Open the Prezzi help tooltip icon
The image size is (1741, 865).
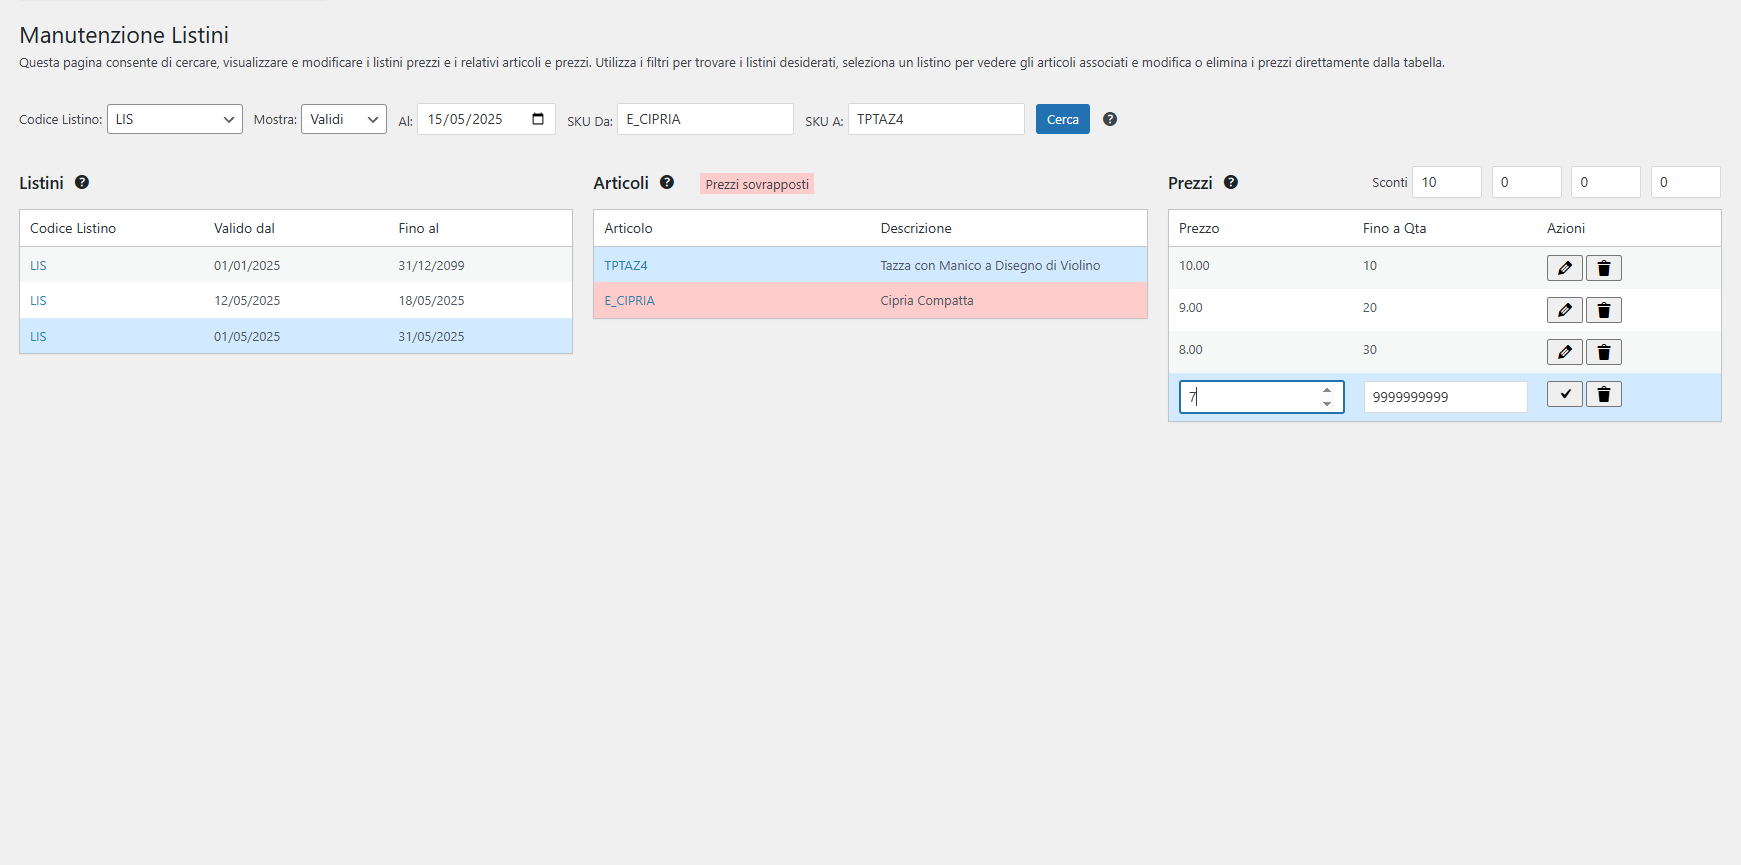click(x=1231, y=182)
